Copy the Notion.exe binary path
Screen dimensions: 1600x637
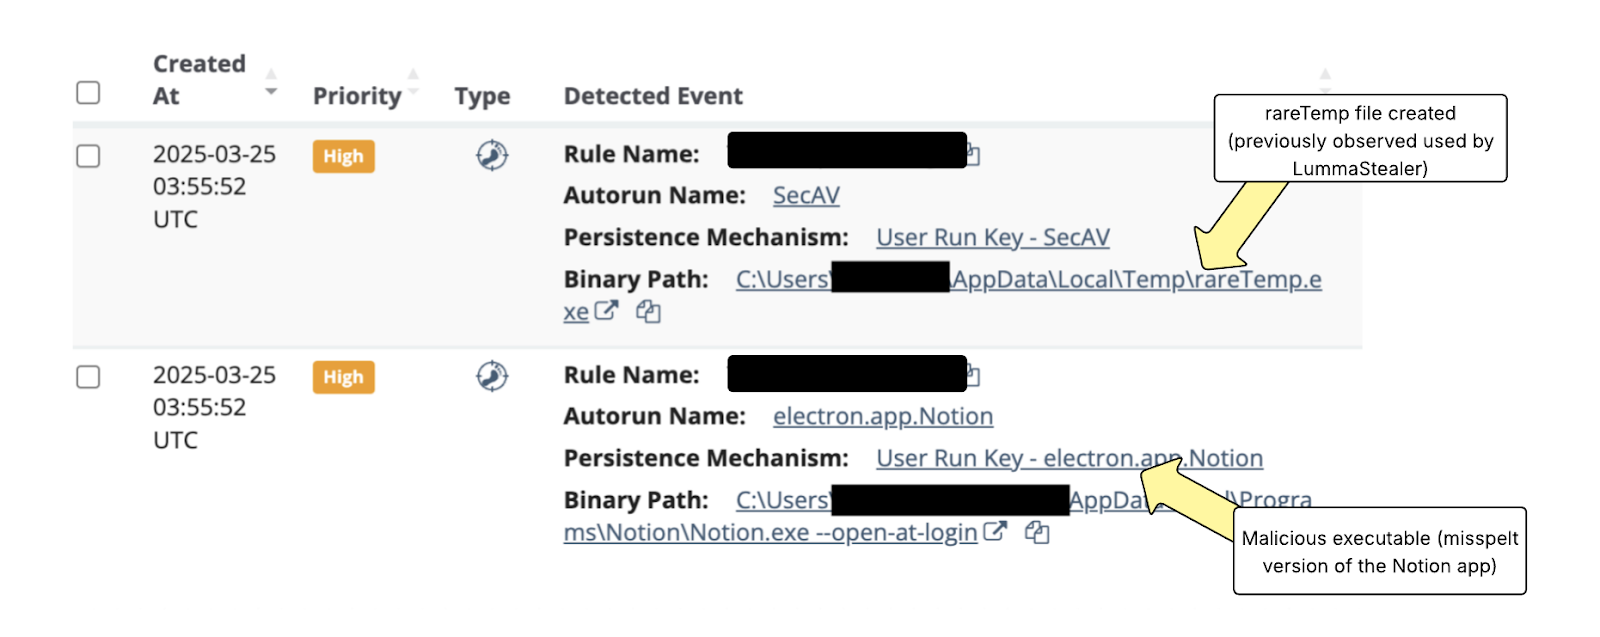(1037, 533)
